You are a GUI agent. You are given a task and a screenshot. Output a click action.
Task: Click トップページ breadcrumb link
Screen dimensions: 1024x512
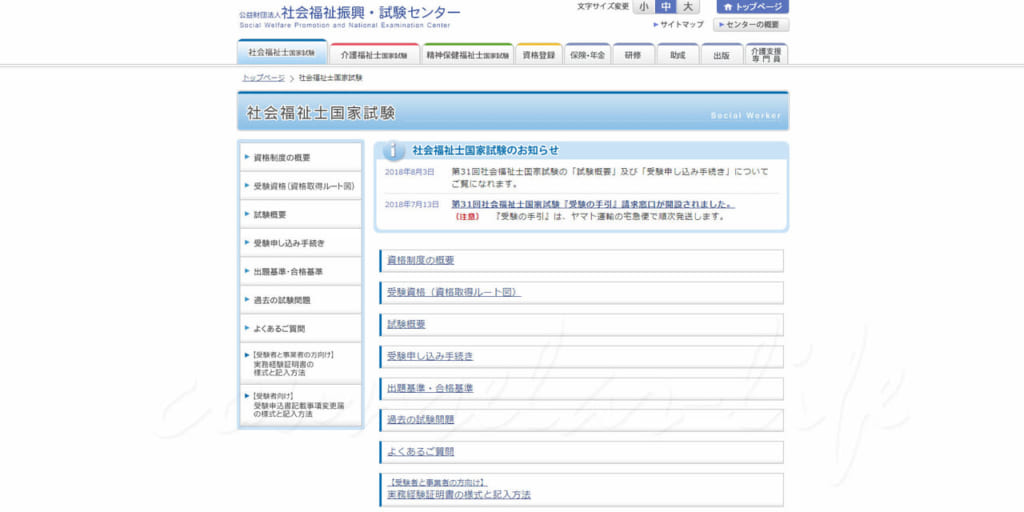tap(264, 78)
